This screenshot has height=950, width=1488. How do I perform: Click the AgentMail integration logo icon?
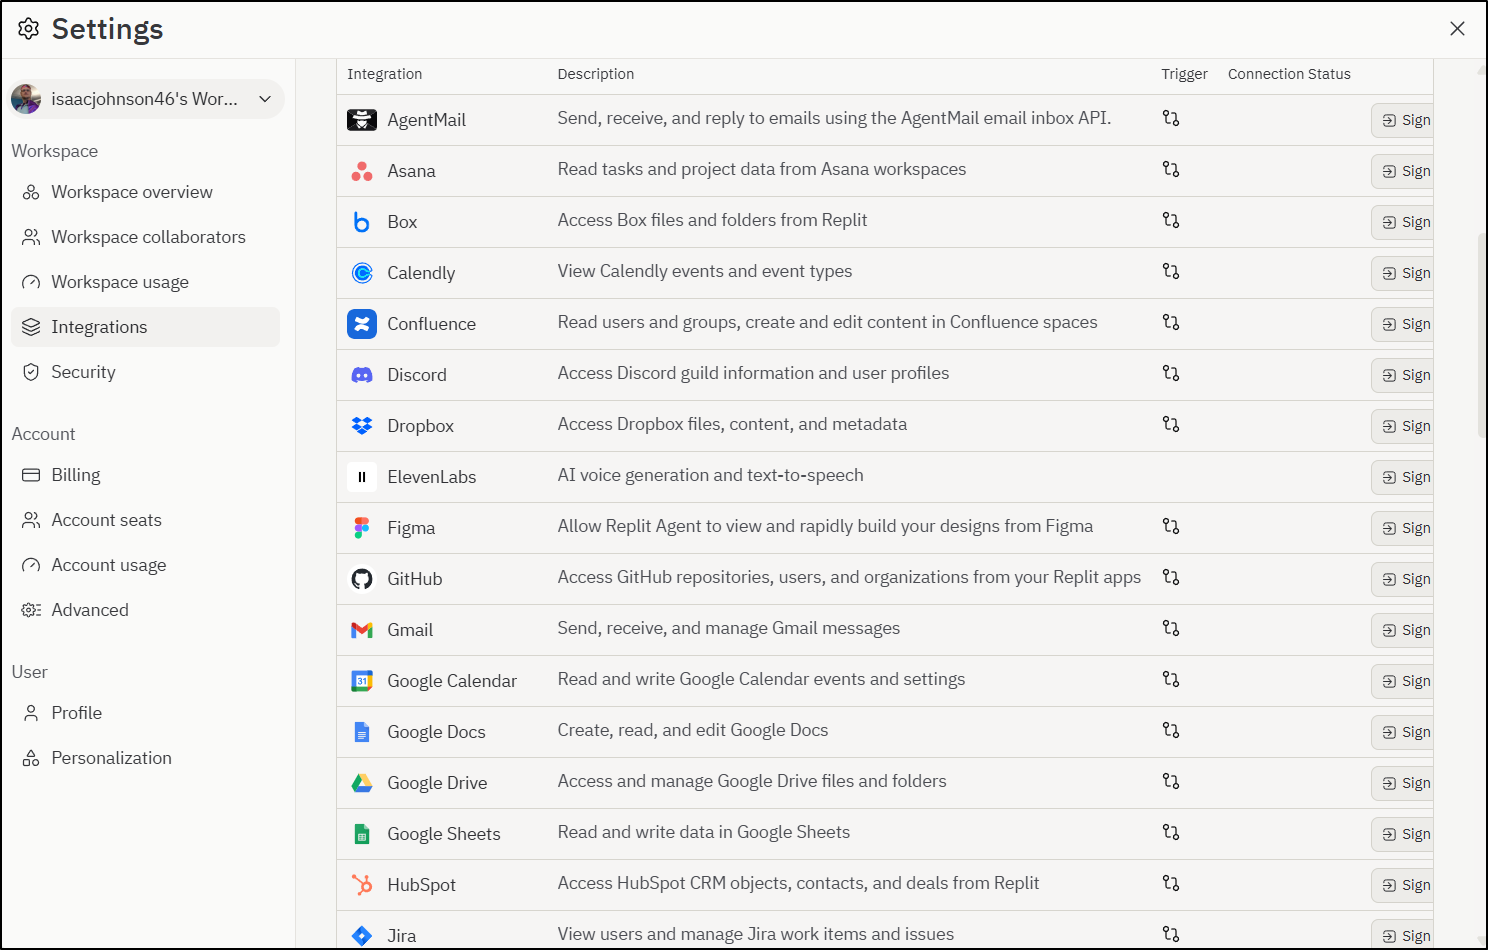point(362,120)
